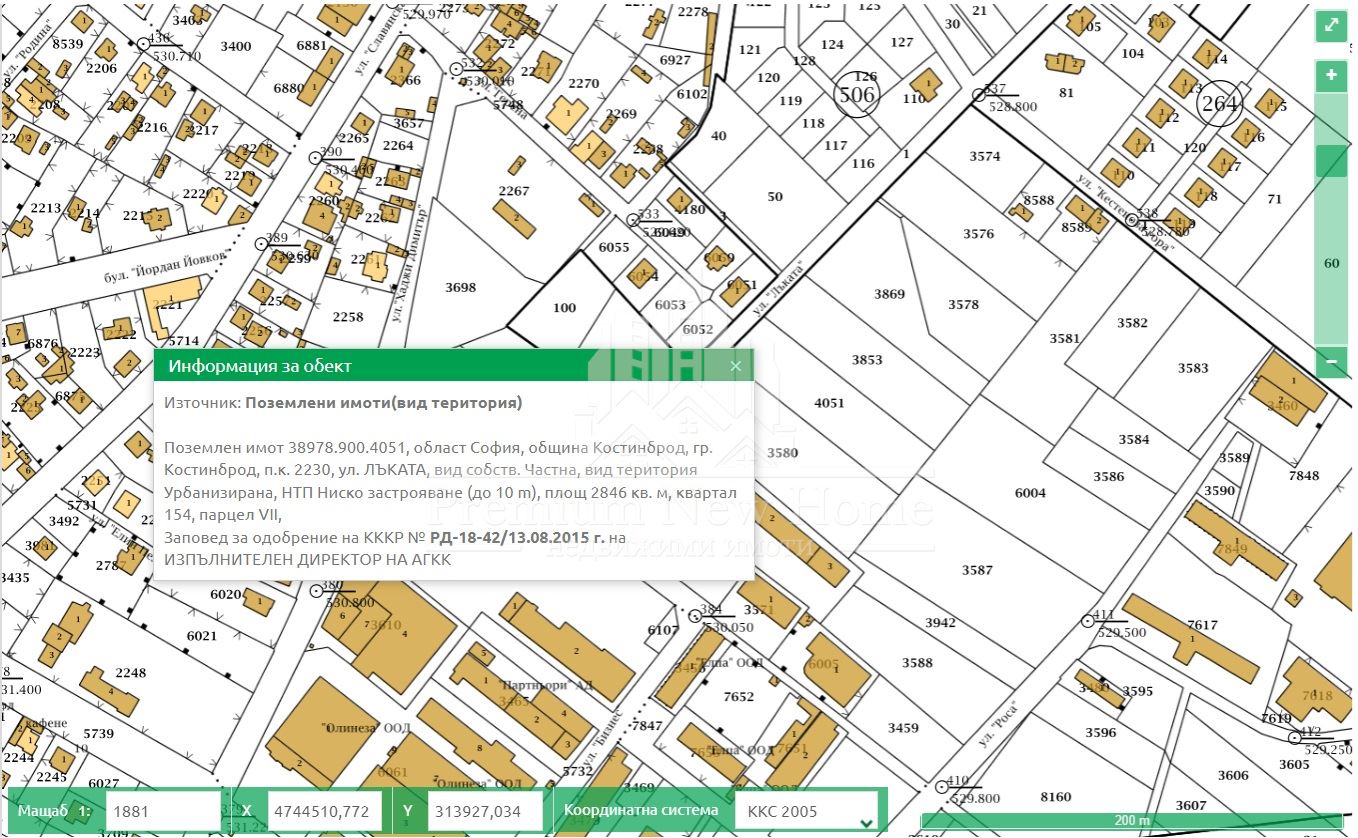The width and height of the screenshot is (1358, 838).
Task: Select survey point marker 390
Action: 315,157
